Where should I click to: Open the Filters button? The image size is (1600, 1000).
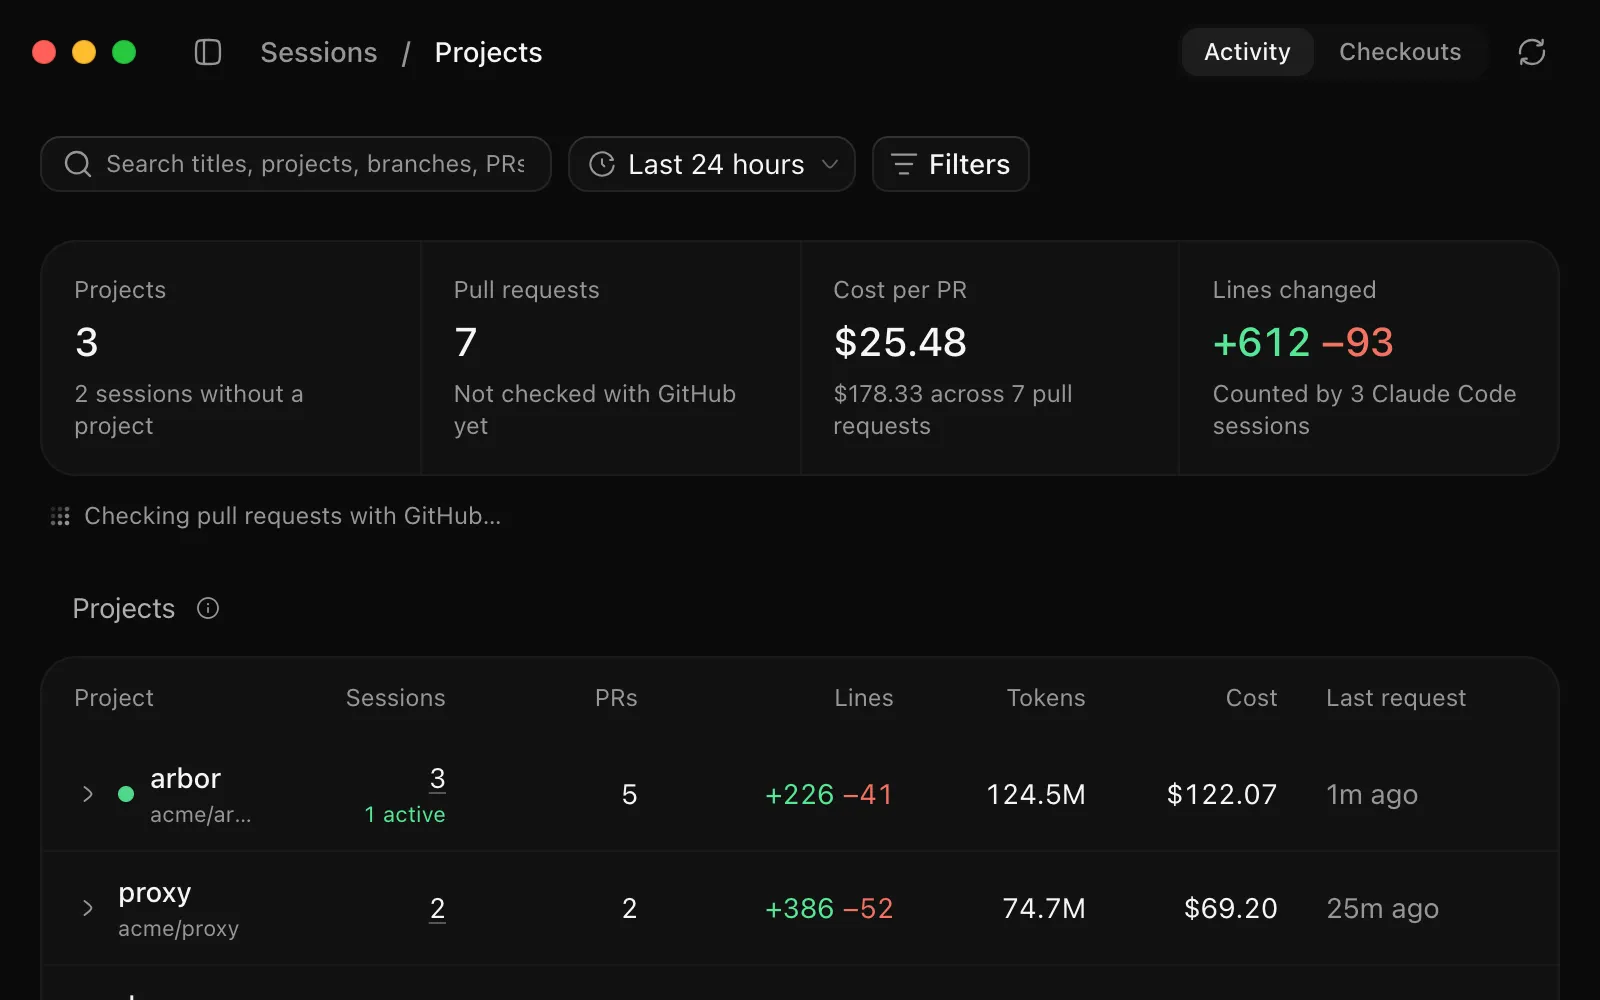click(951, 164)
